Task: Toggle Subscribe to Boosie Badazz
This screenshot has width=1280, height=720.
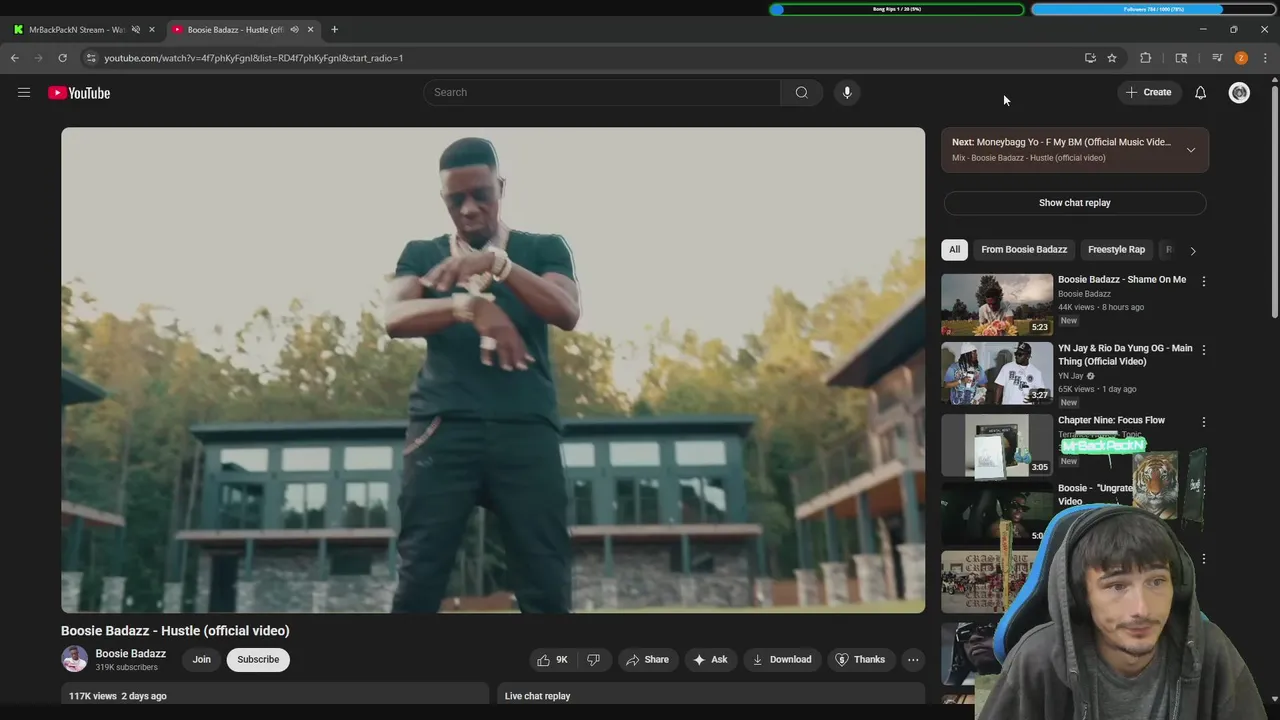Action: tap(258, 659)
